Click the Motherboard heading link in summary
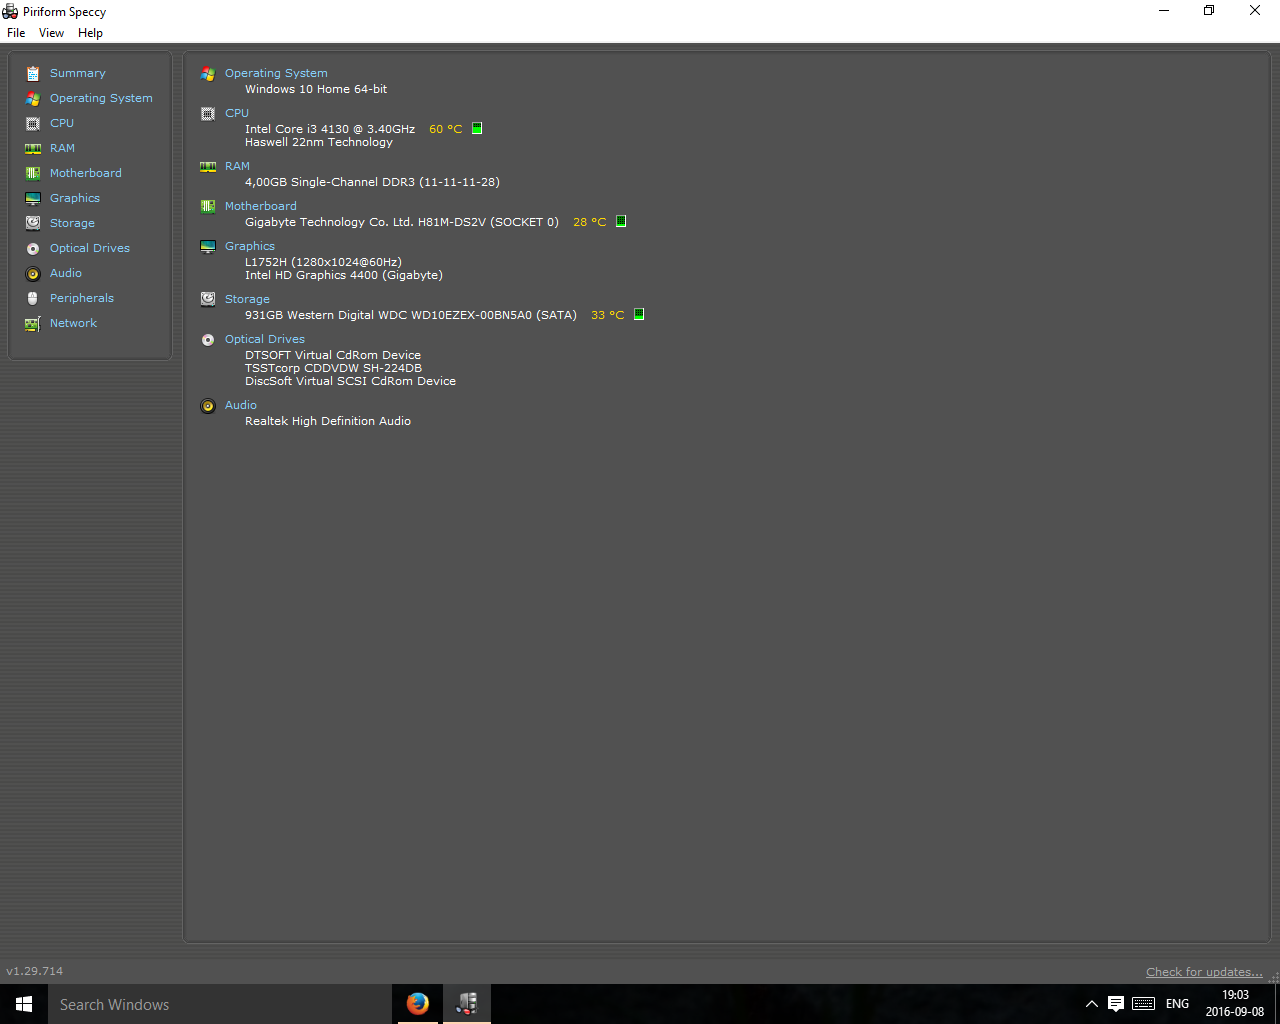The height and width of the screenshot is (1024, 1280). [261, 206]
